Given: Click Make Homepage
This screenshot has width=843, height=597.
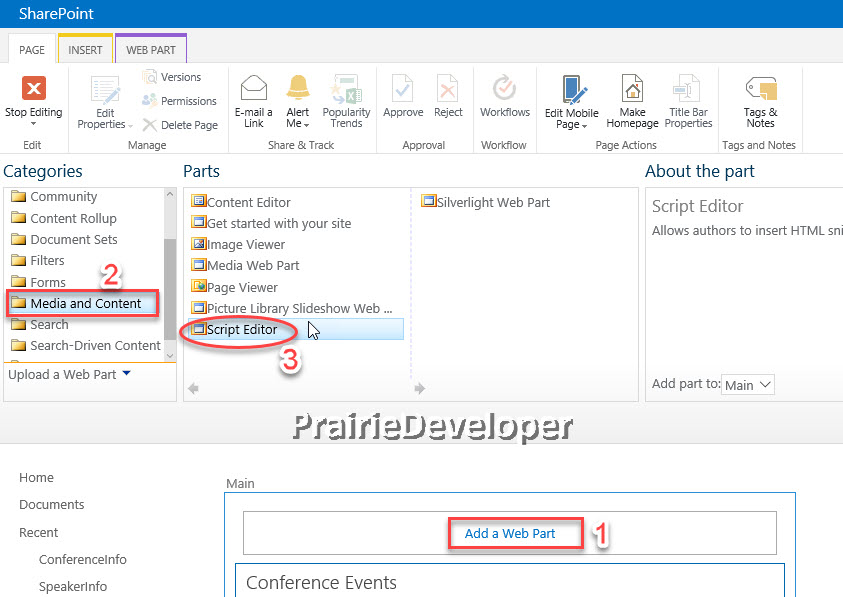Looking at the screenshot, I should coord(632,101).
